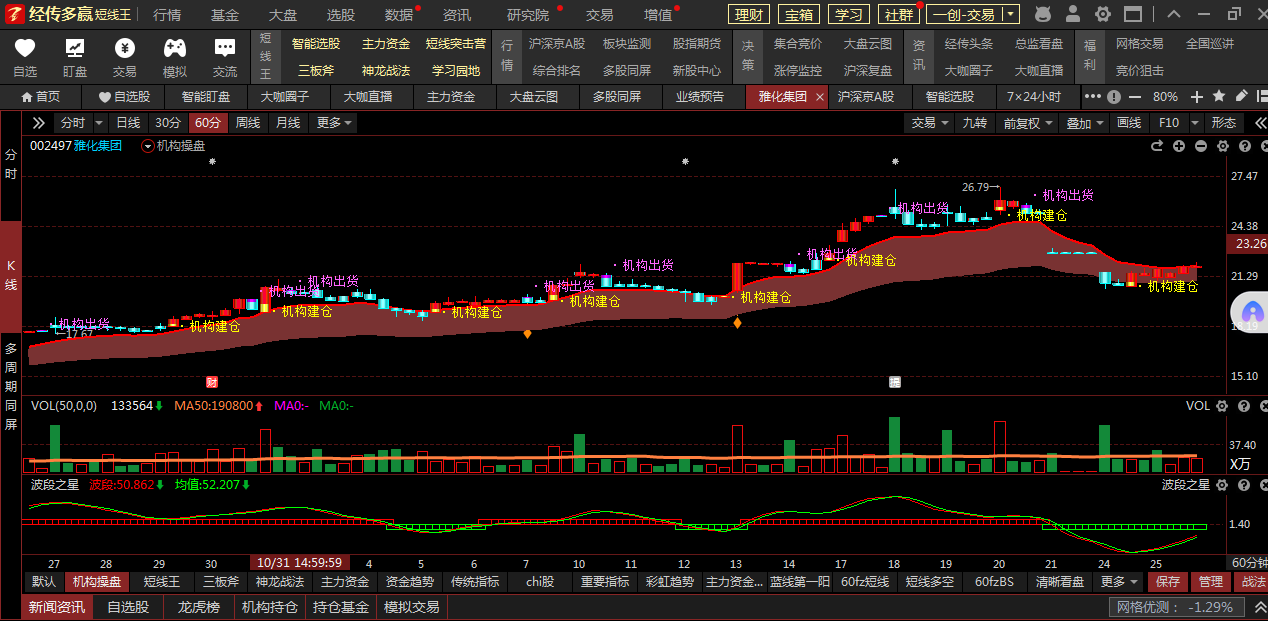Click the 交易 yen coin icon
Viewport: 1268px width, 621px height.
tap(125, 48)
